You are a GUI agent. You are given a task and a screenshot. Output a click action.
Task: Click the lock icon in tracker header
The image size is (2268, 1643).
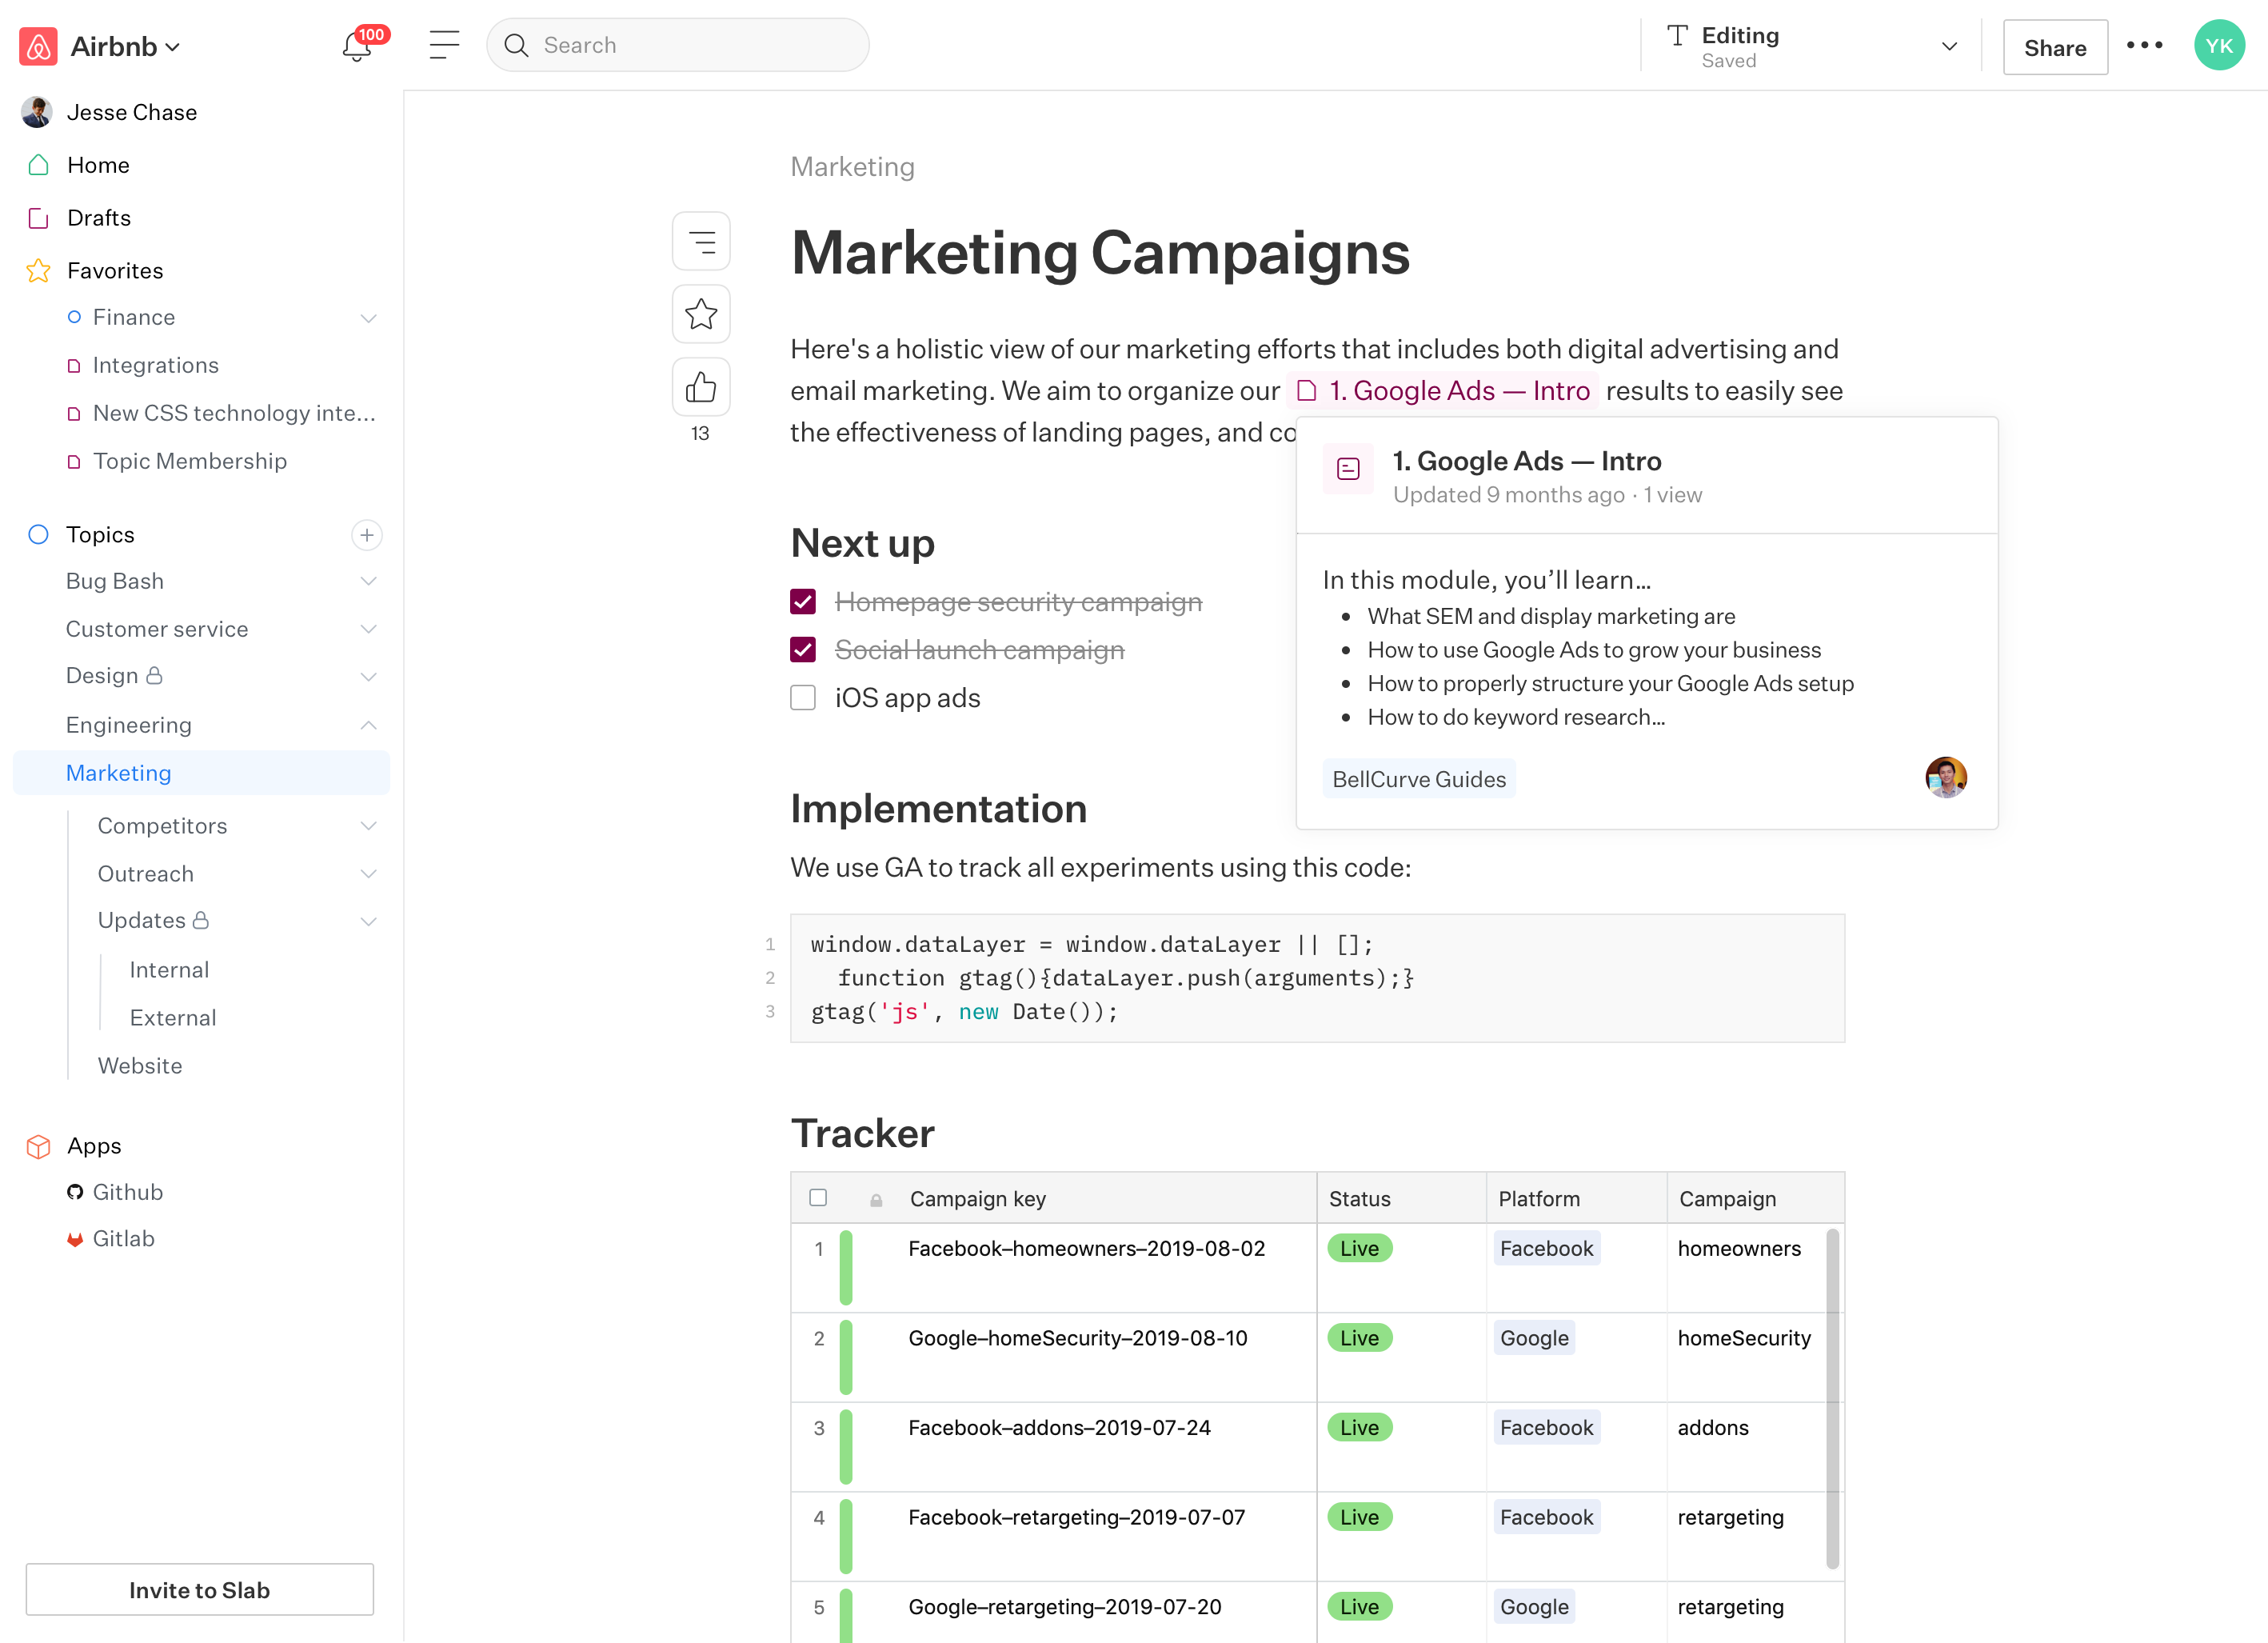[876, 1199]
